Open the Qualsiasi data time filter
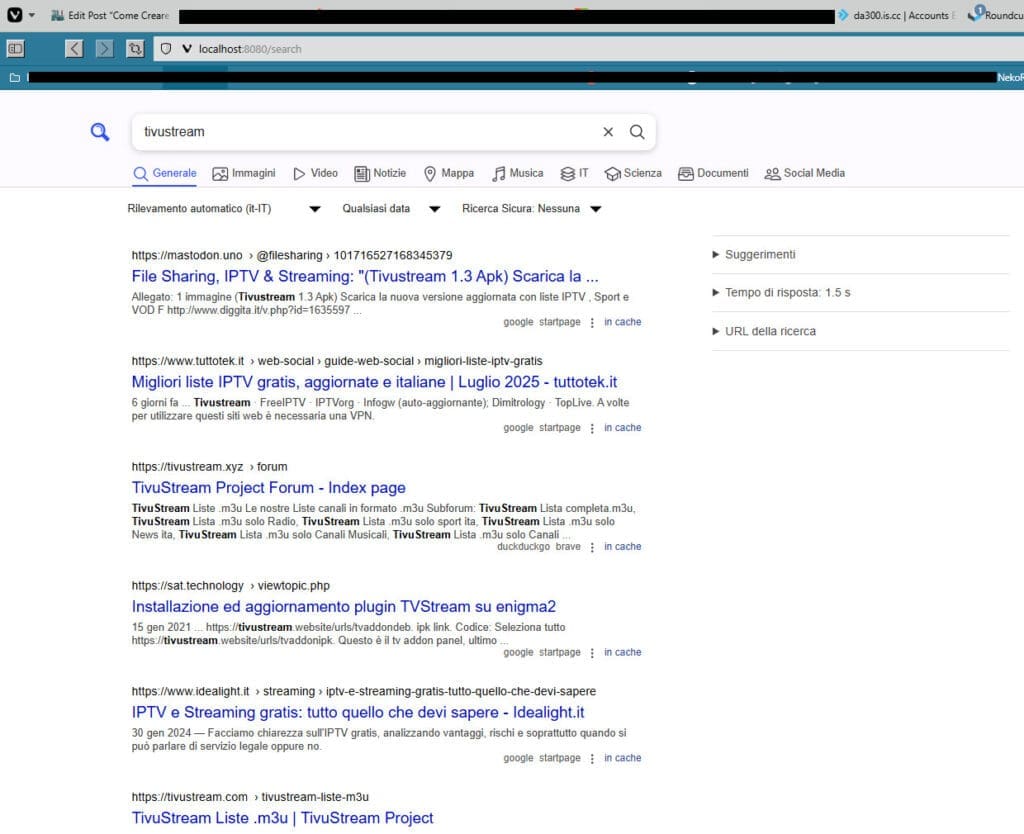Screen dimensions: 1024x834 click(x=392, y=209)
